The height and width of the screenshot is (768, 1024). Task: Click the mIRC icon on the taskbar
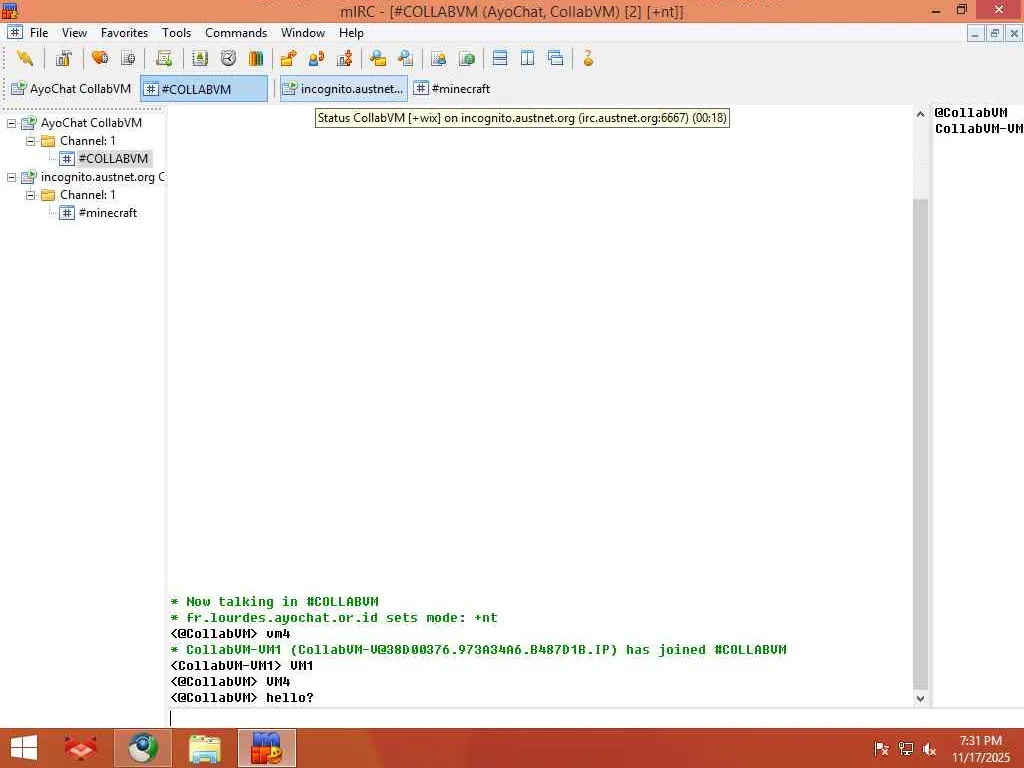[266, 748]
